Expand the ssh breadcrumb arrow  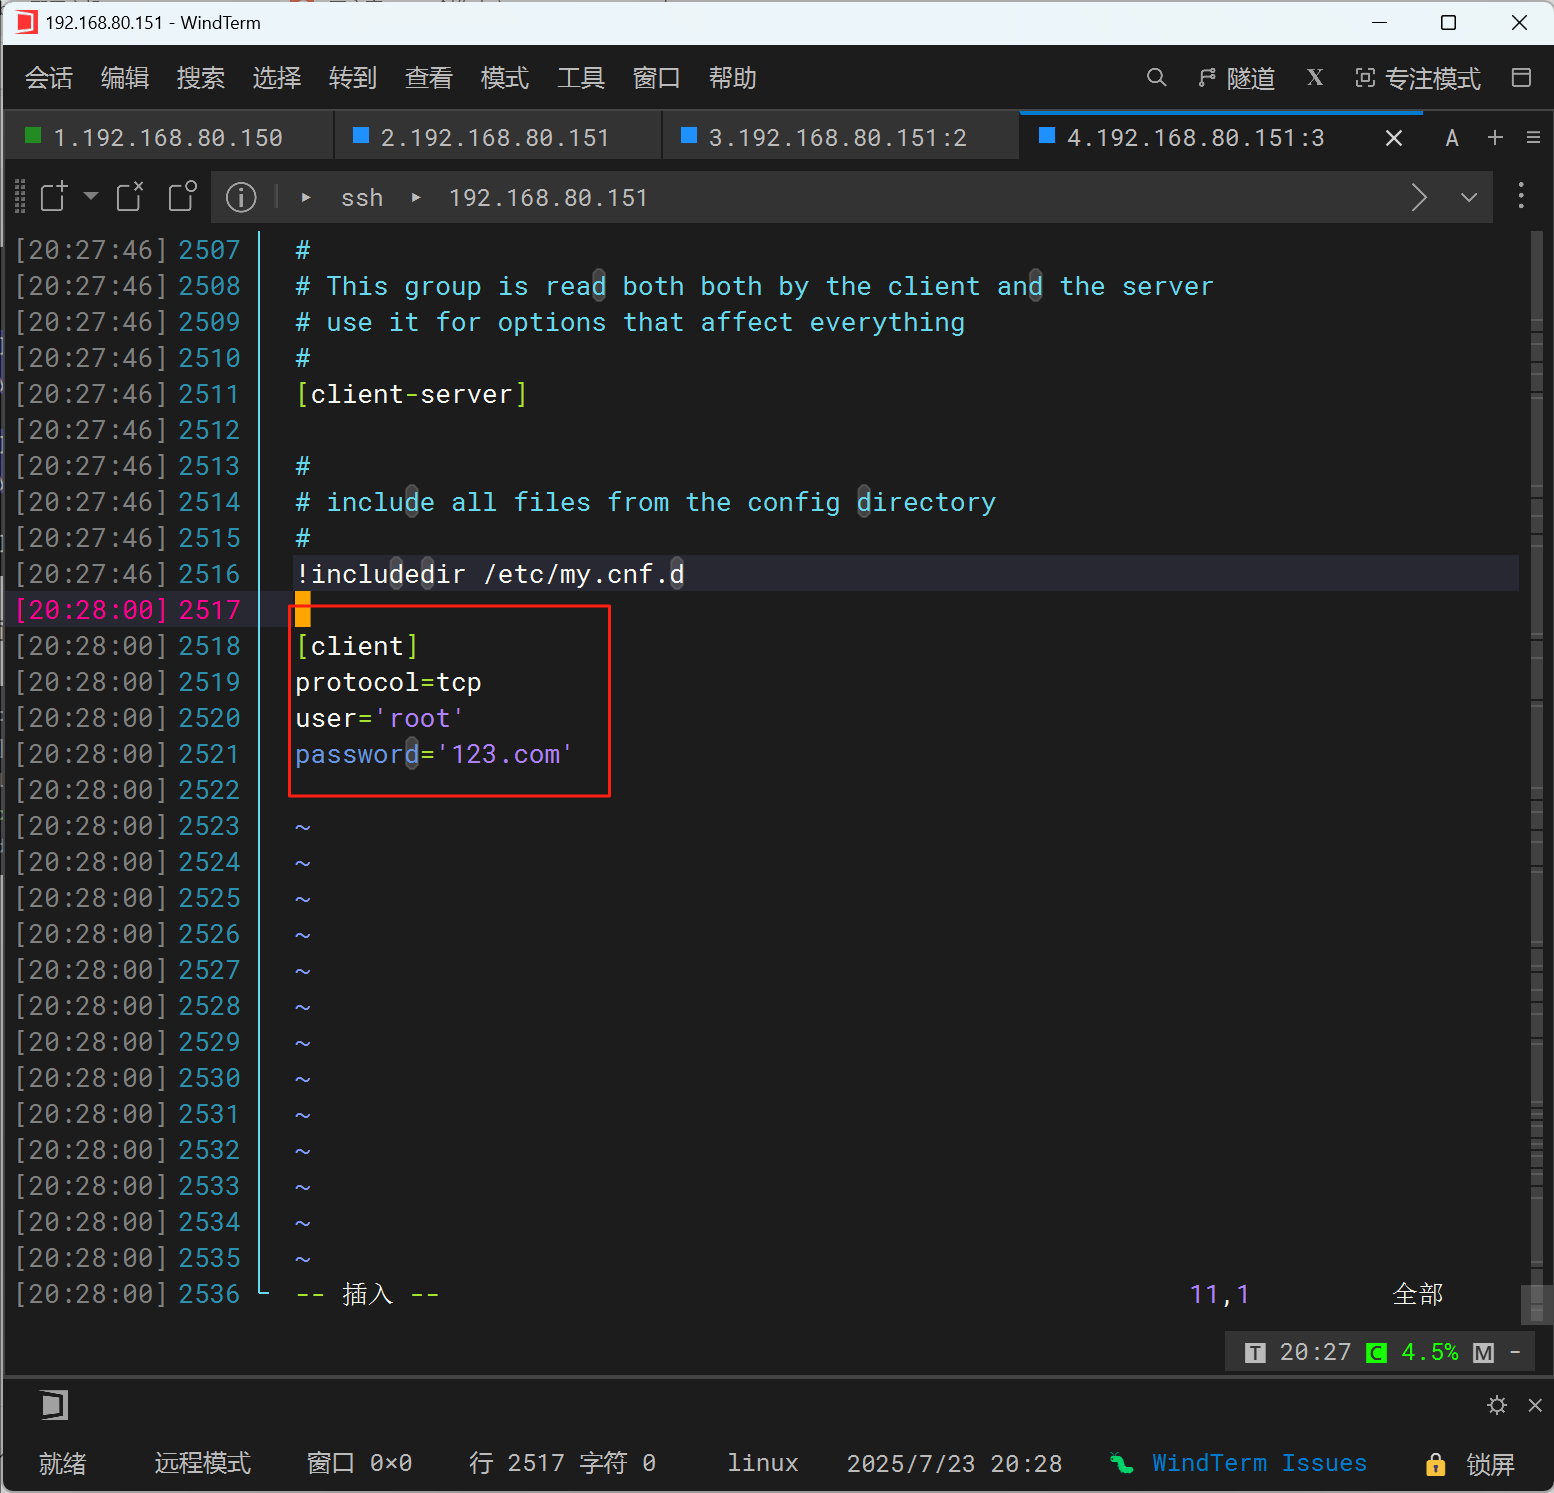pos(306,198)
